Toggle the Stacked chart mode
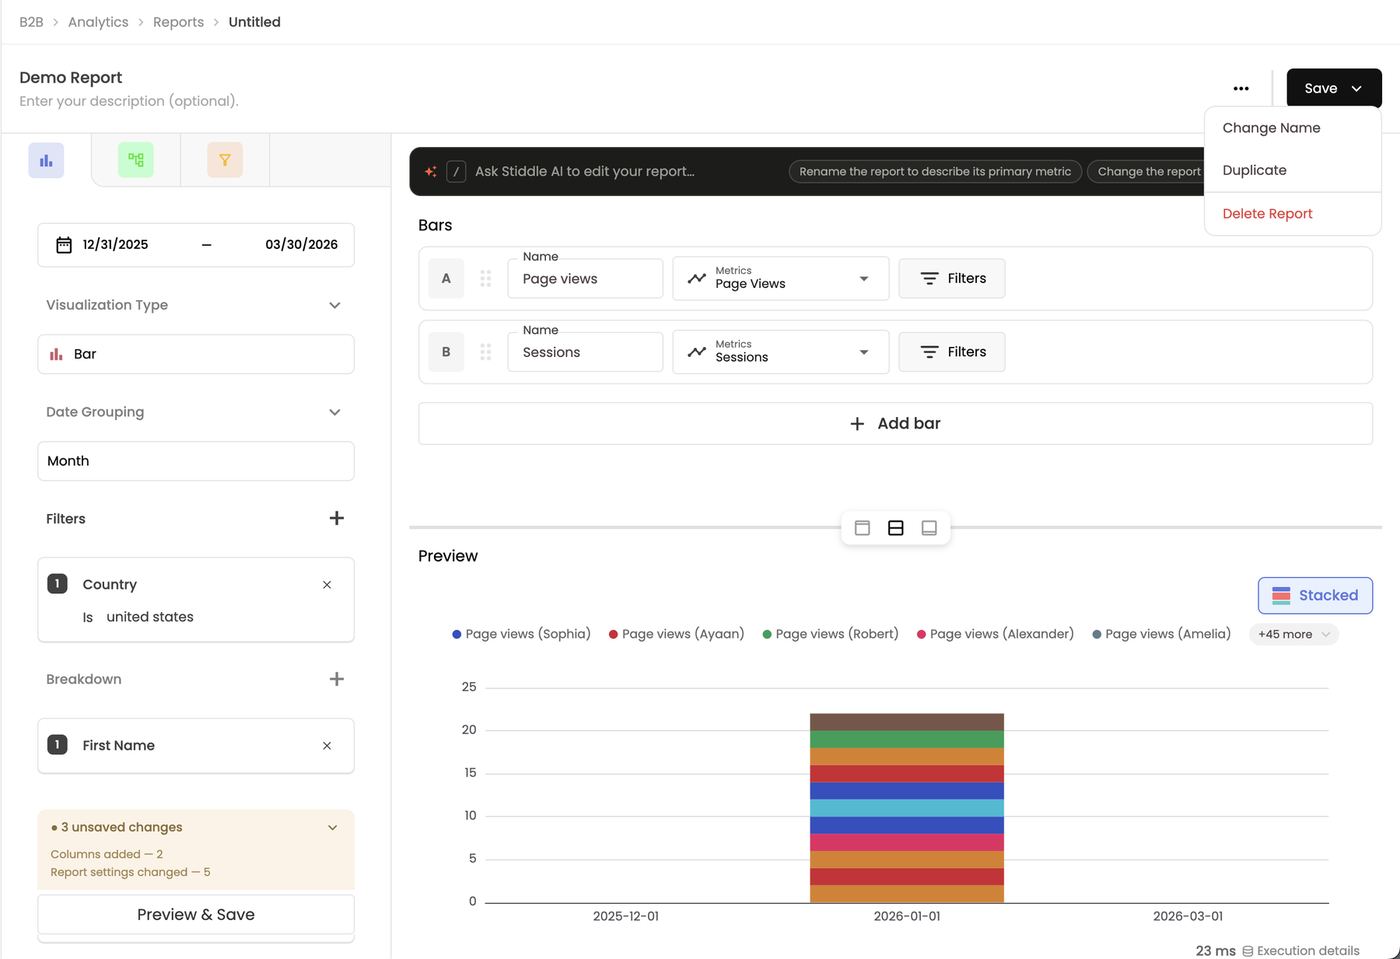Viewport: 1400px width, 959px height. pos(1315,596)
